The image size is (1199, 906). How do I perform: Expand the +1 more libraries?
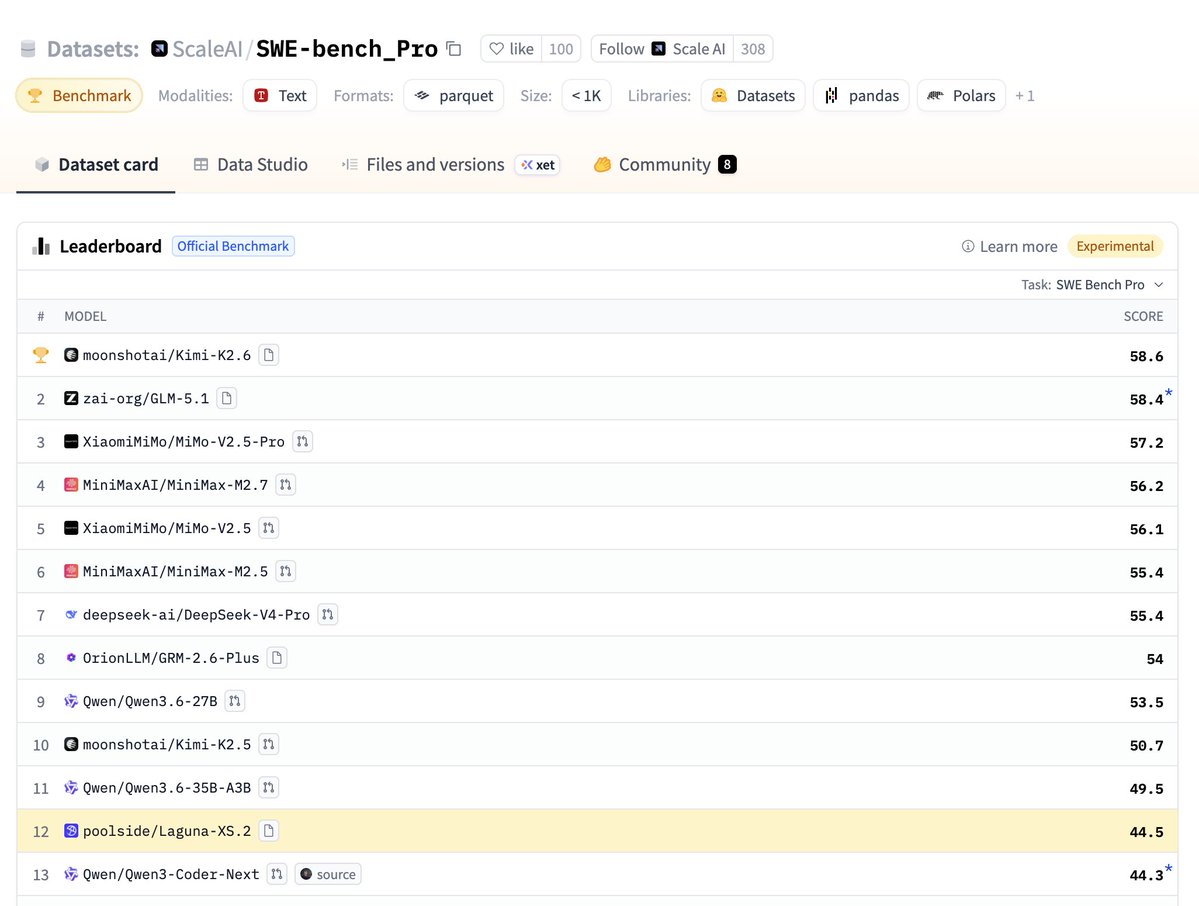click(x=1025, y=96)
